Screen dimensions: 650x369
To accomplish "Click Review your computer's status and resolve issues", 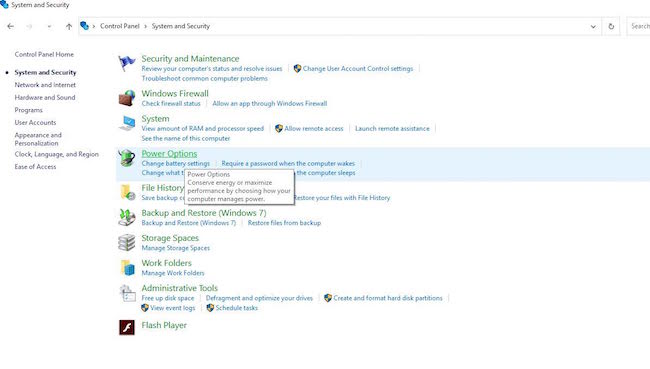I will coord(212,69).
